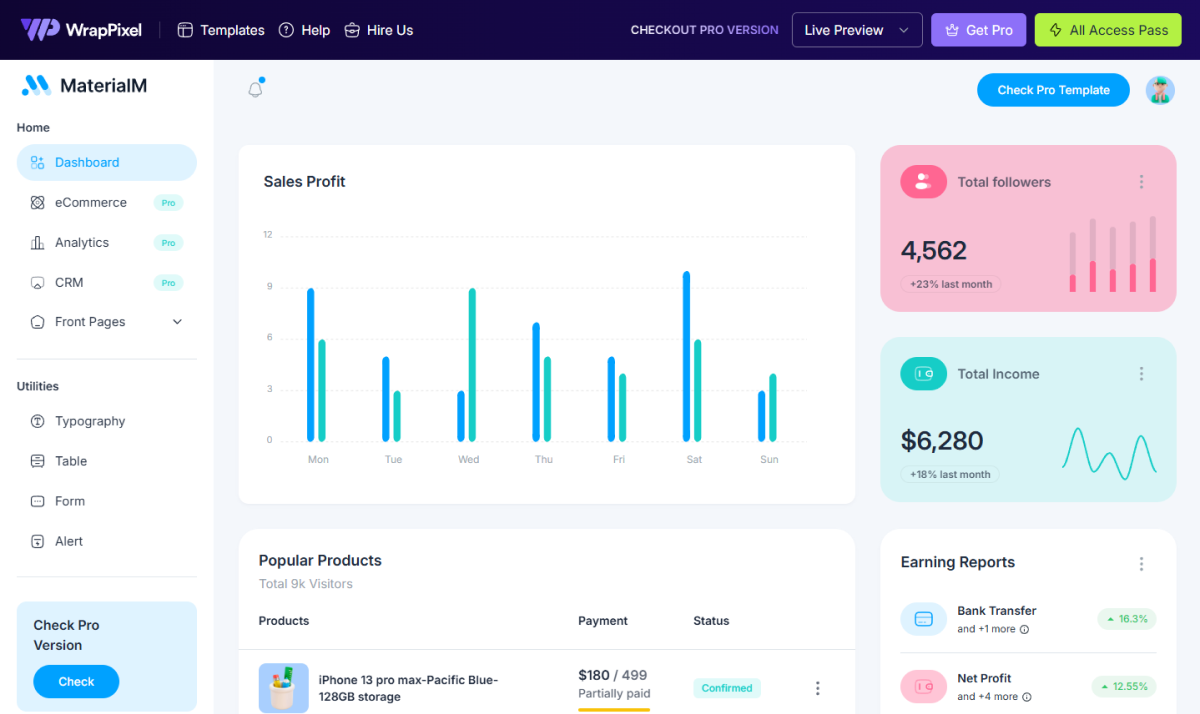
Task: Click the iPhone 13 product thumbnail
Action: [283, 688]
